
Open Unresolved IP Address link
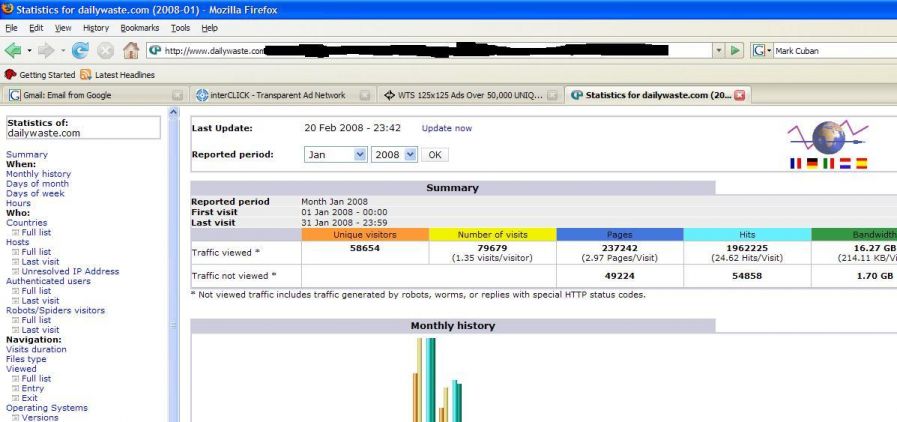[70, 271]
